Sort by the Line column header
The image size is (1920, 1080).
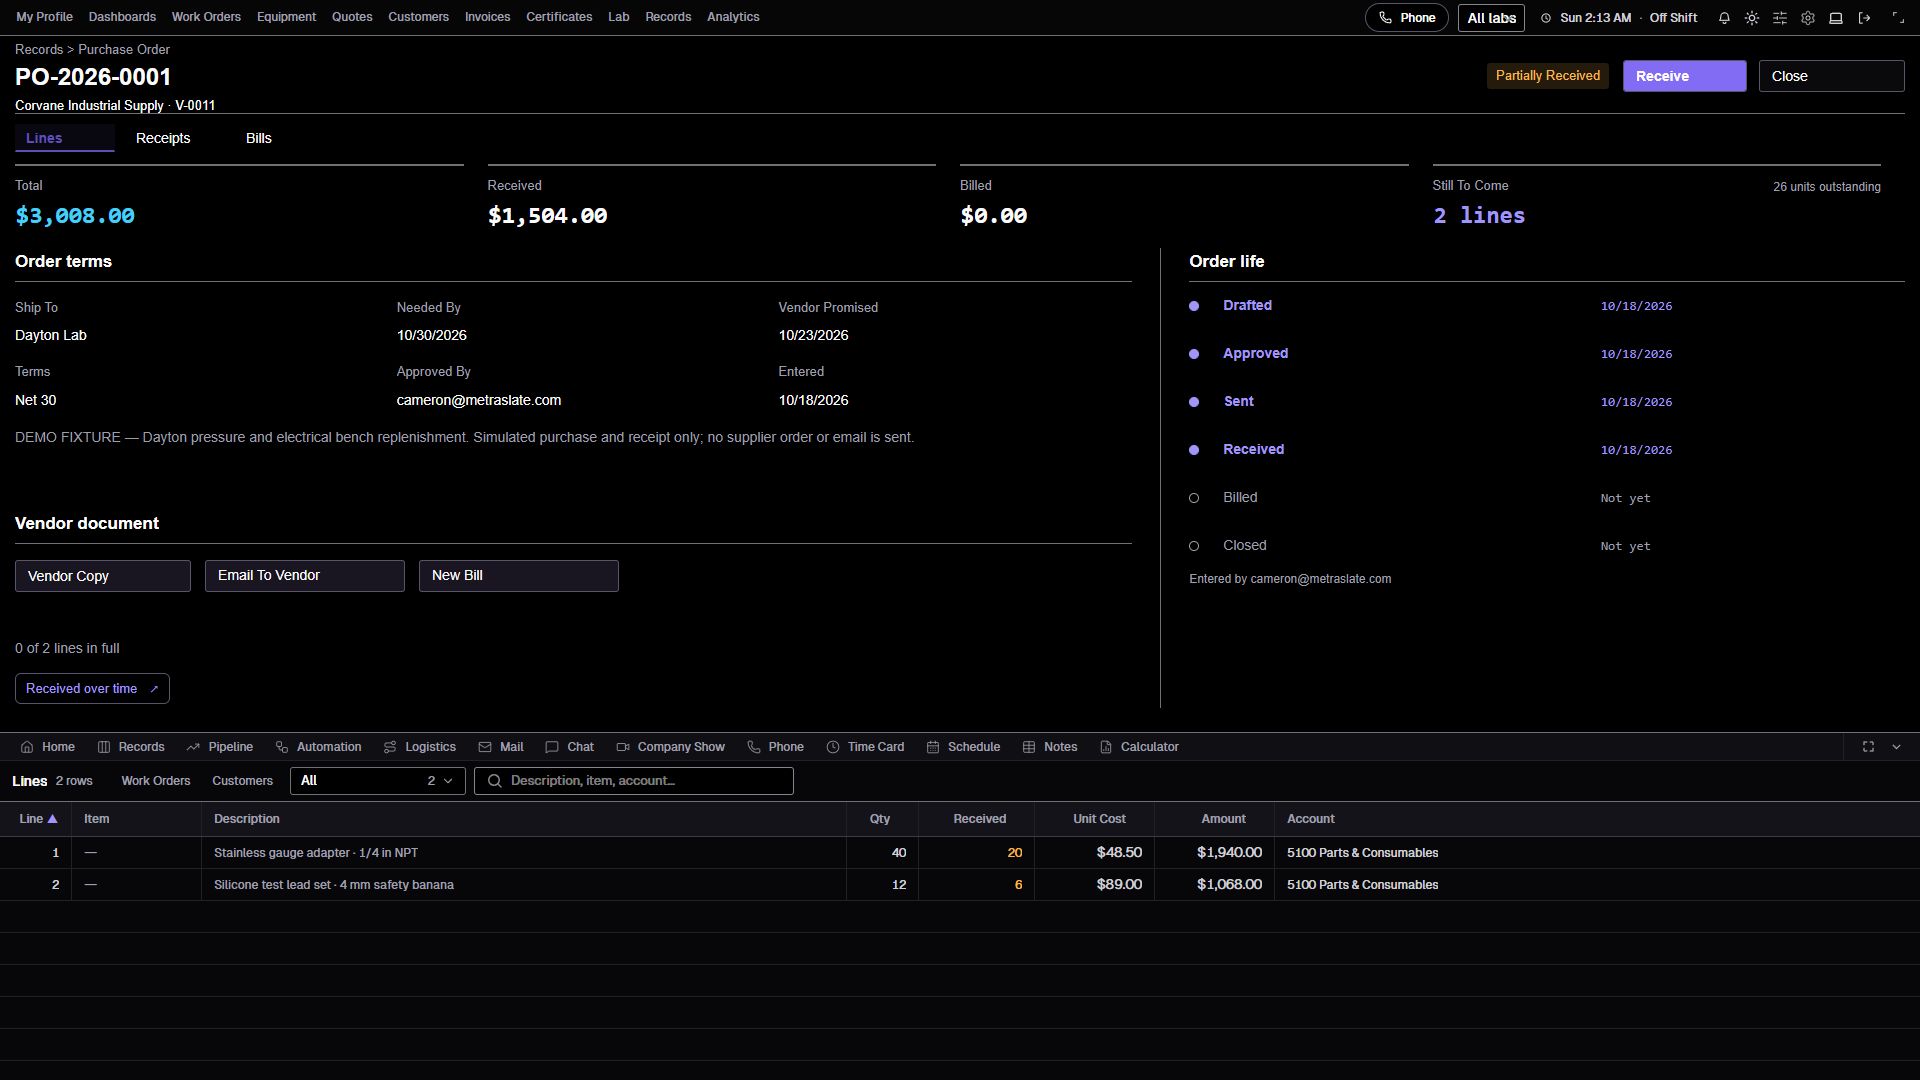coord(37,819)
